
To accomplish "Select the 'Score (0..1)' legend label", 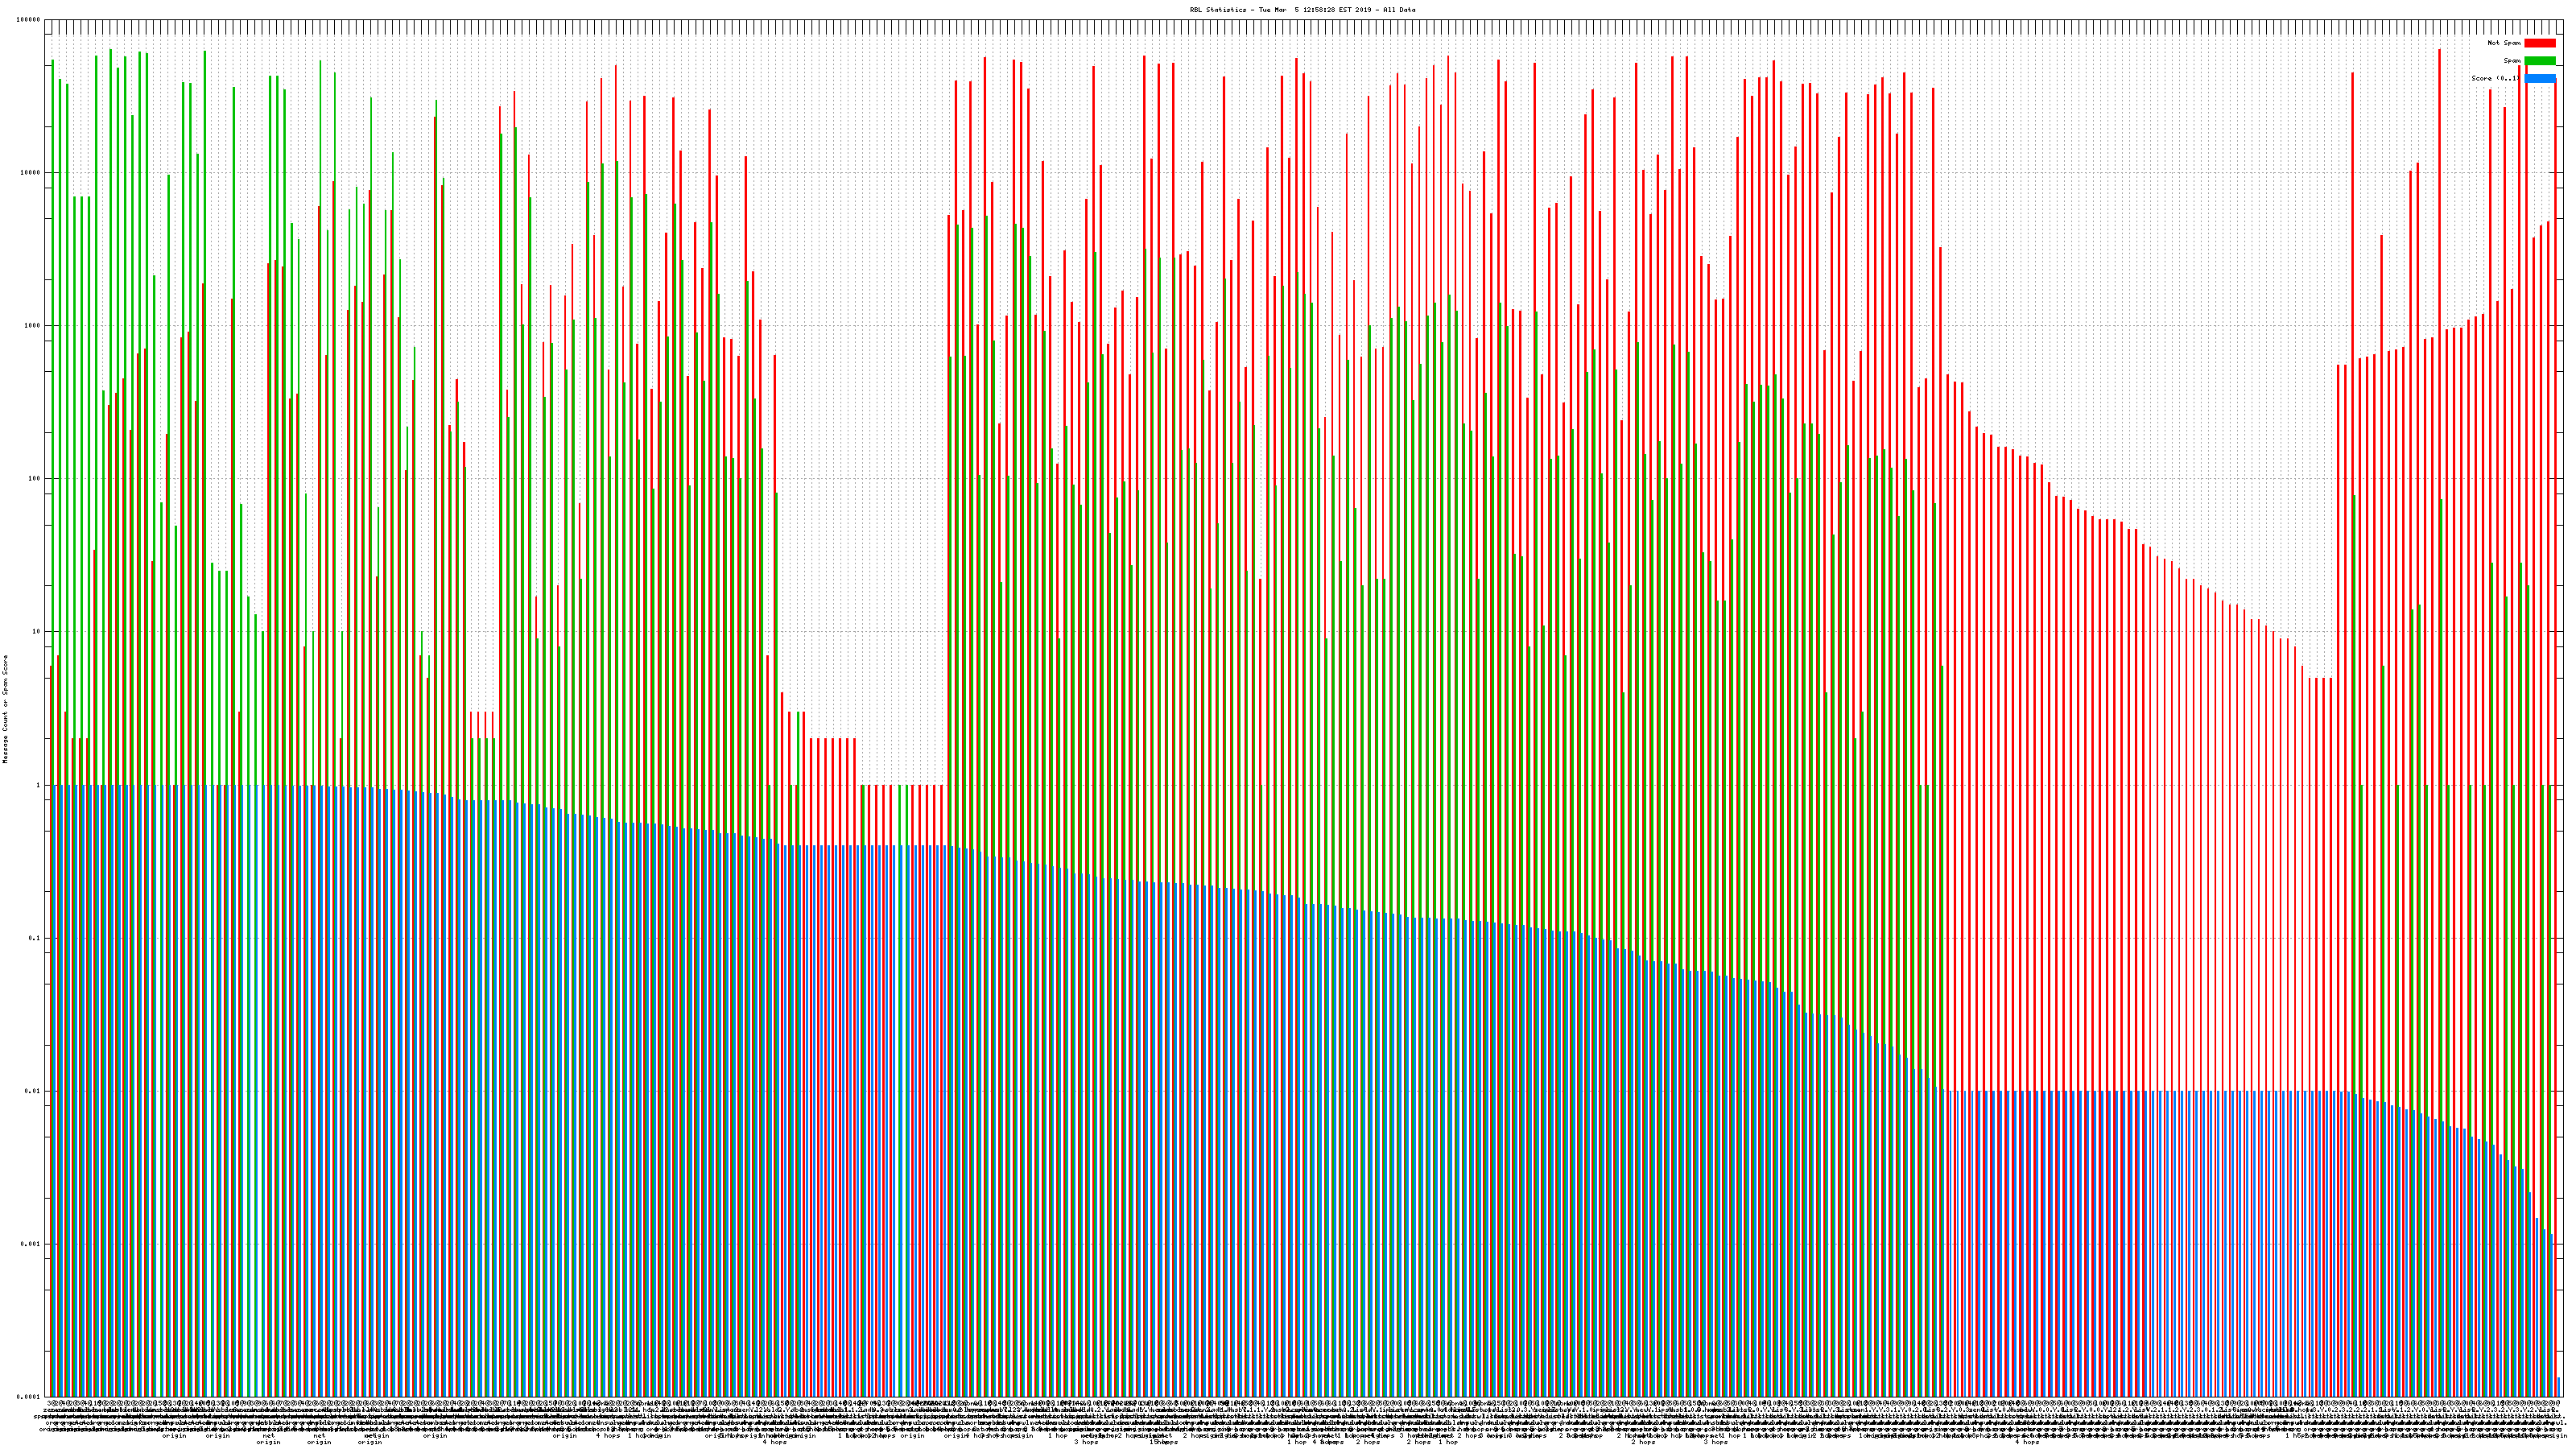I will pyautogui.click(x=2494, y=78).
